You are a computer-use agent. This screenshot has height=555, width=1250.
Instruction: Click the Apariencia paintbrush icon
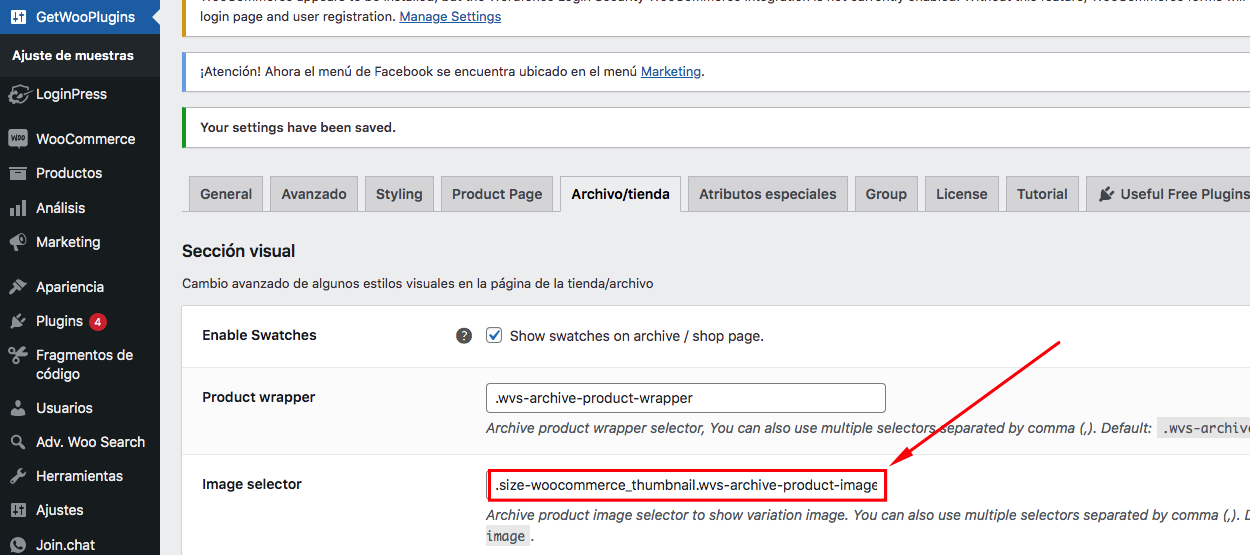18,287
